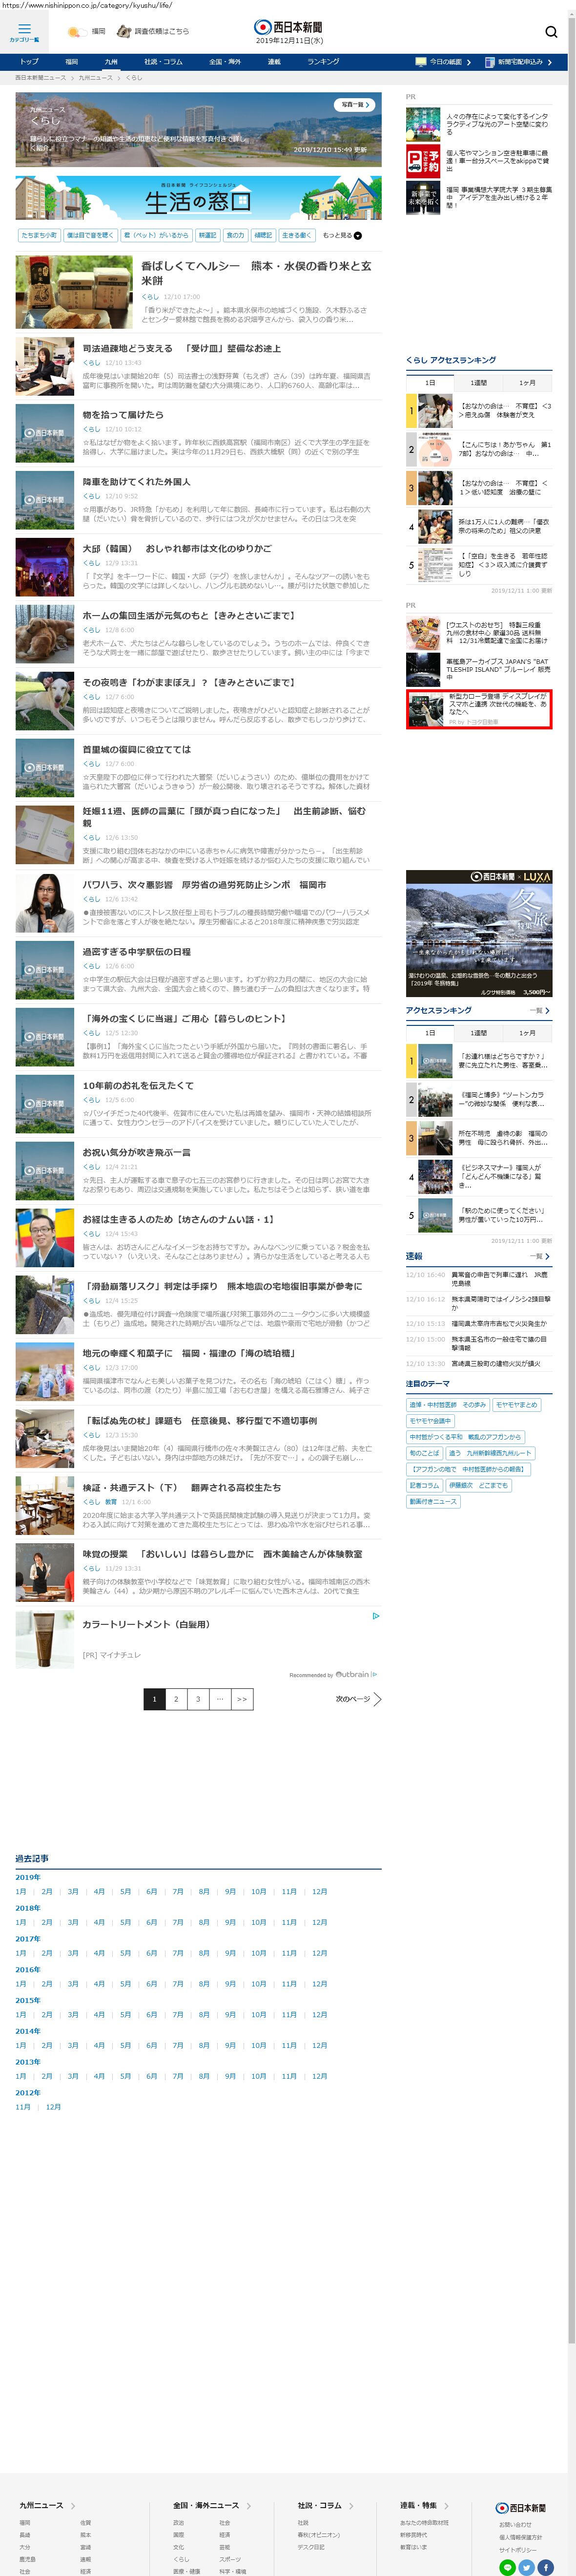The width and height of the screenshot is (576, 2576).
Task: Switch くらし ranking to 1週間 tab
Action: tap(479, 382)
